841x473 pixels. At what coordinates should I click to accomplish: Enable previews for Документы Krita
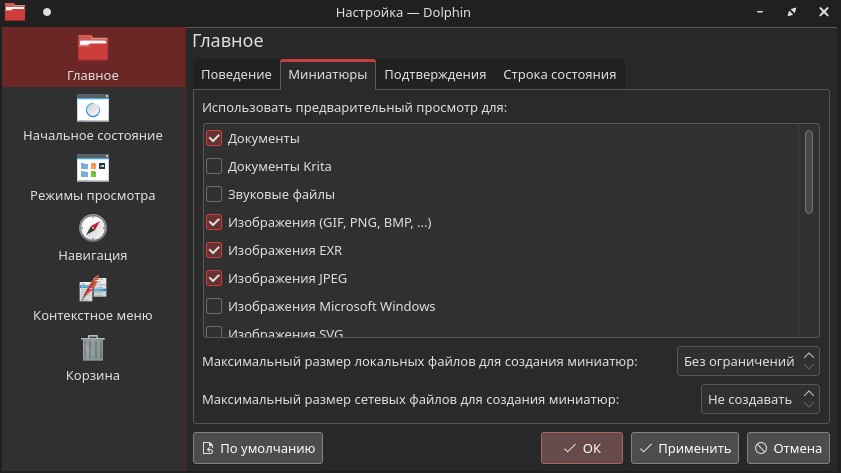coord(214,167)
